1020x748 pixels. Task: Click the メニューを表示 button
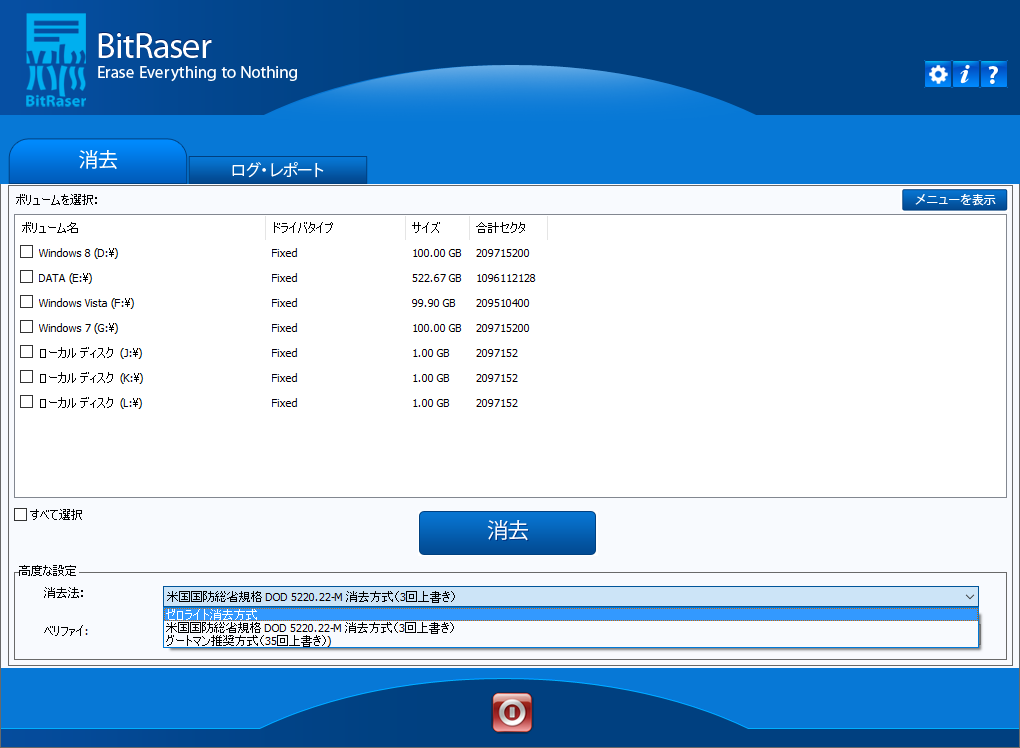954,199
